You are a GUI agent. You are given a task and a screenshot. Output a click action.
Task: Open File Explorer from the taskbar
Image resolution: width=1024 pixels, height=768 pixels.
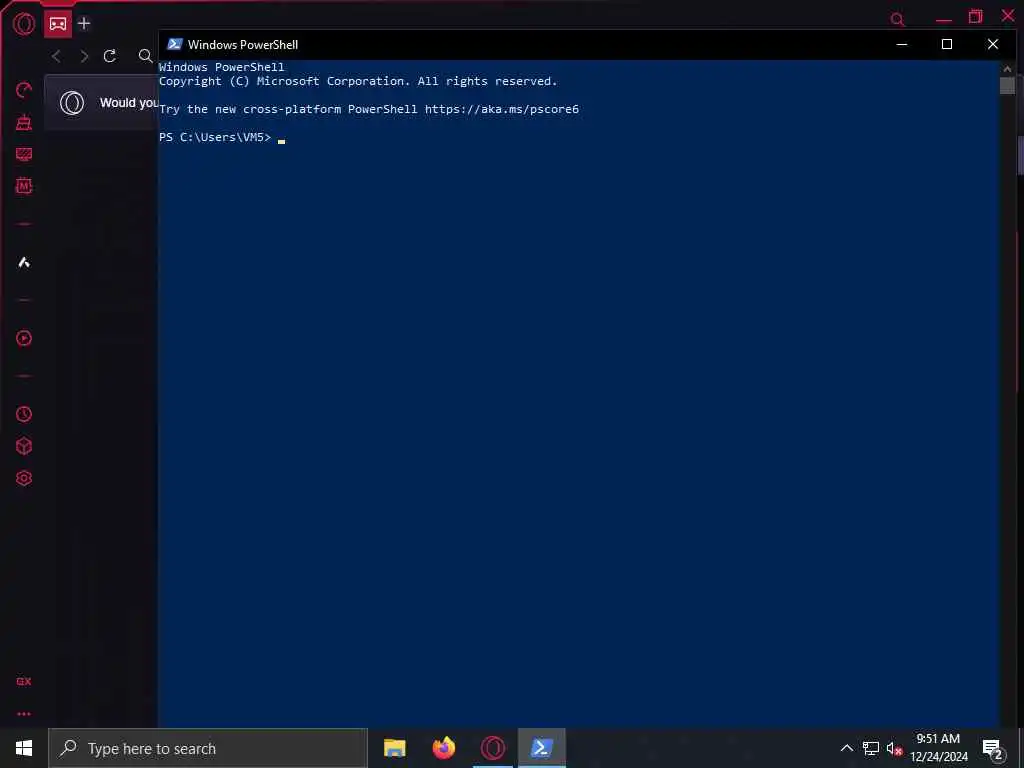pyautogui.click(x=394, y=748)
